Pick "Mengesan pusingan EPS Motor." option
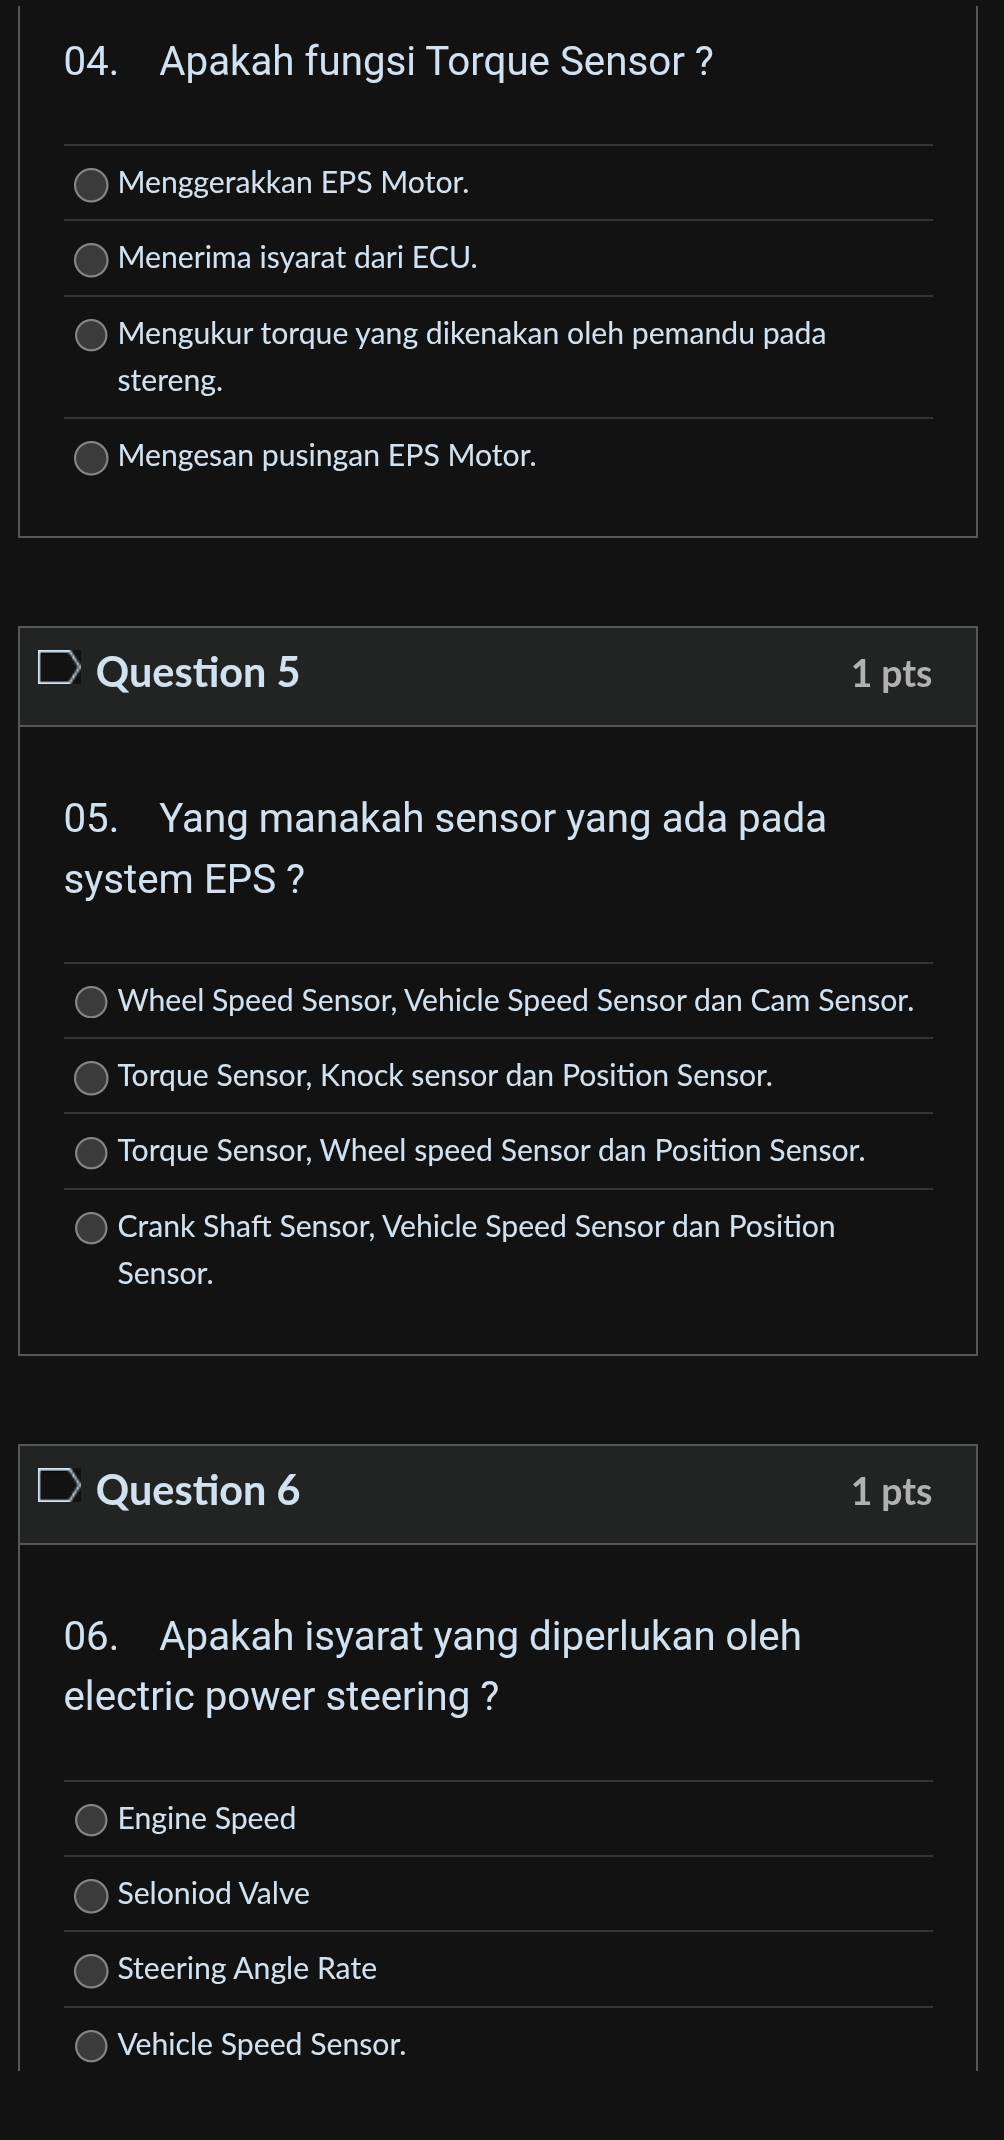This screenshot has height=2140, width=1004. pyautogui.click(x=91, y=458)
